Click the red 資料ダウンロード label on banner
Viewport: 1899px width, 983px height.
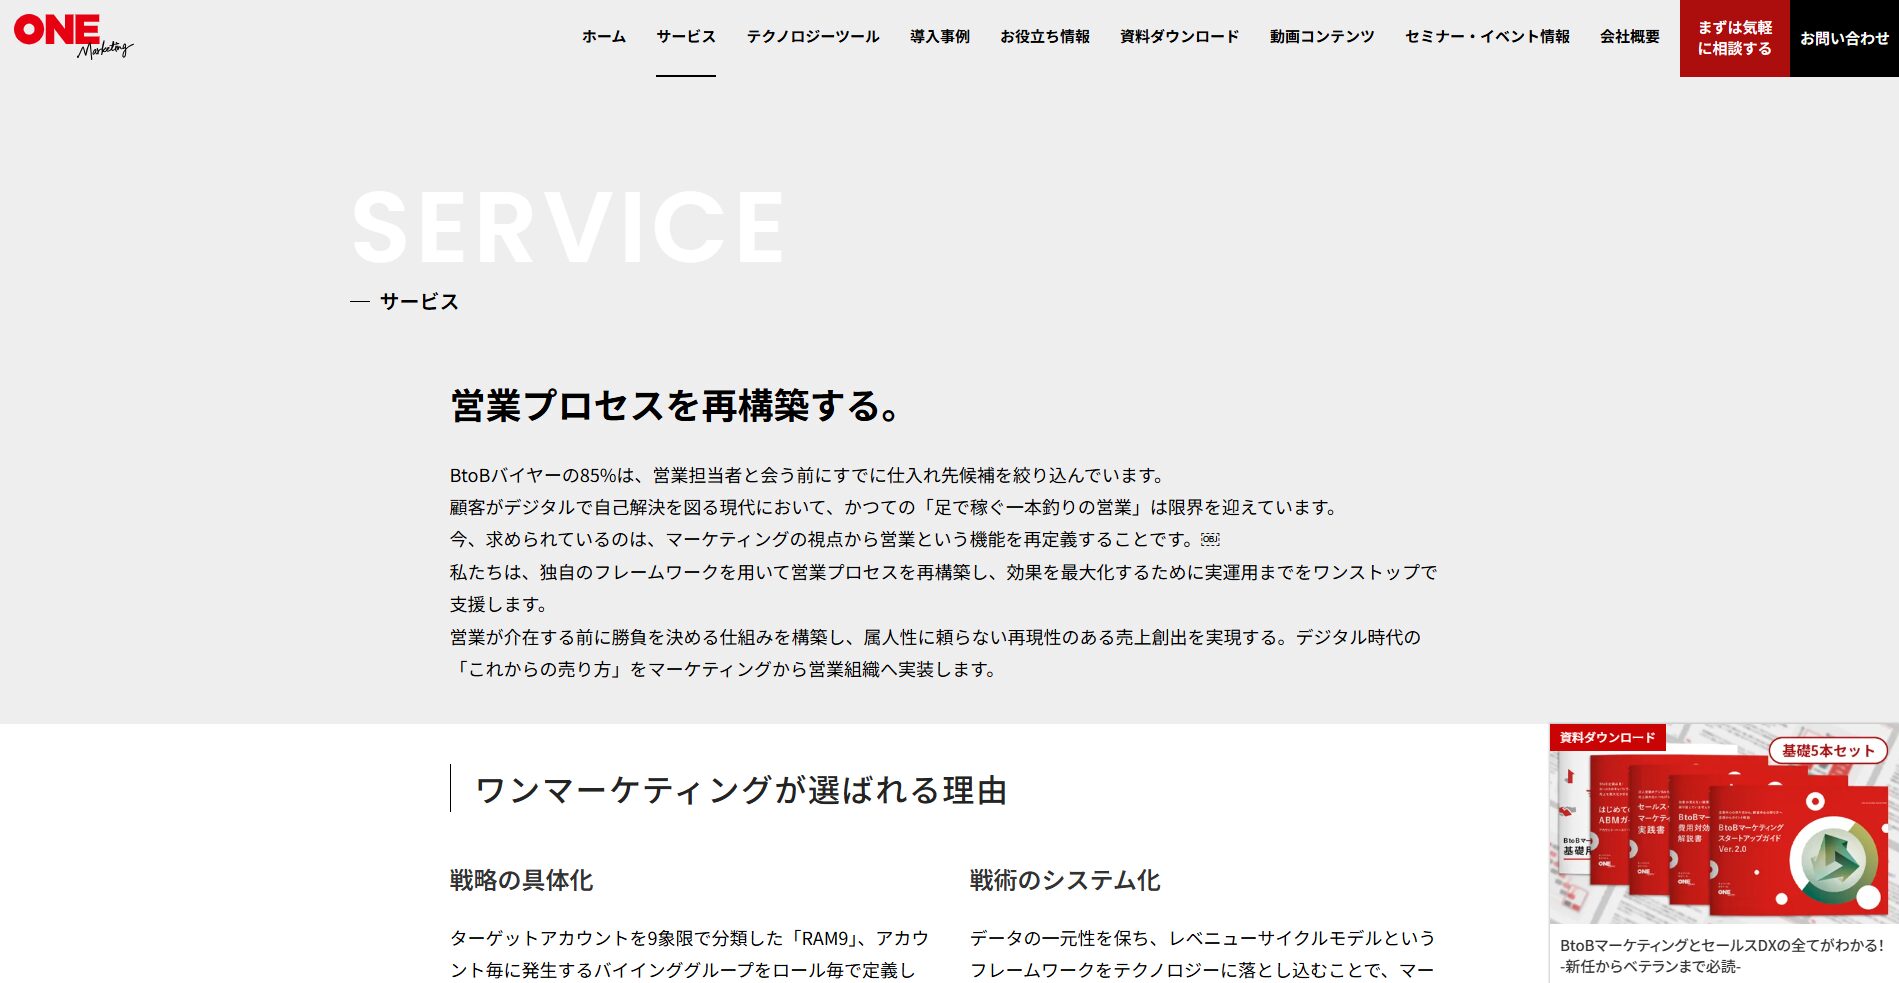(1607, 737)
